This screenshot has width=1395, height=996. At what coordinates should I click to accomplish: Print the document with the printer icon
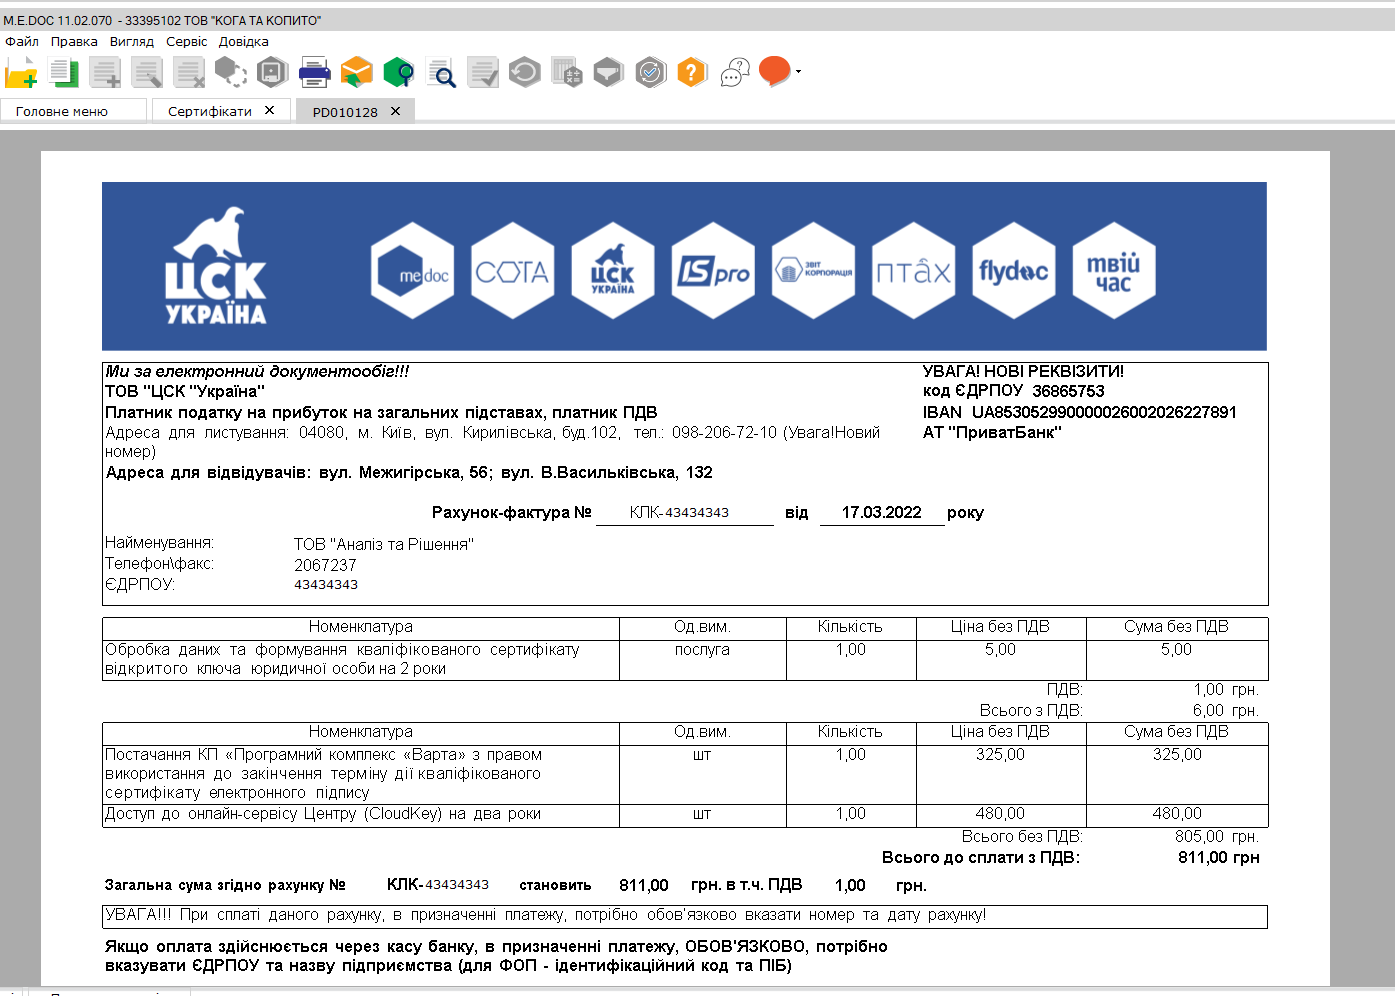[315, 73]
